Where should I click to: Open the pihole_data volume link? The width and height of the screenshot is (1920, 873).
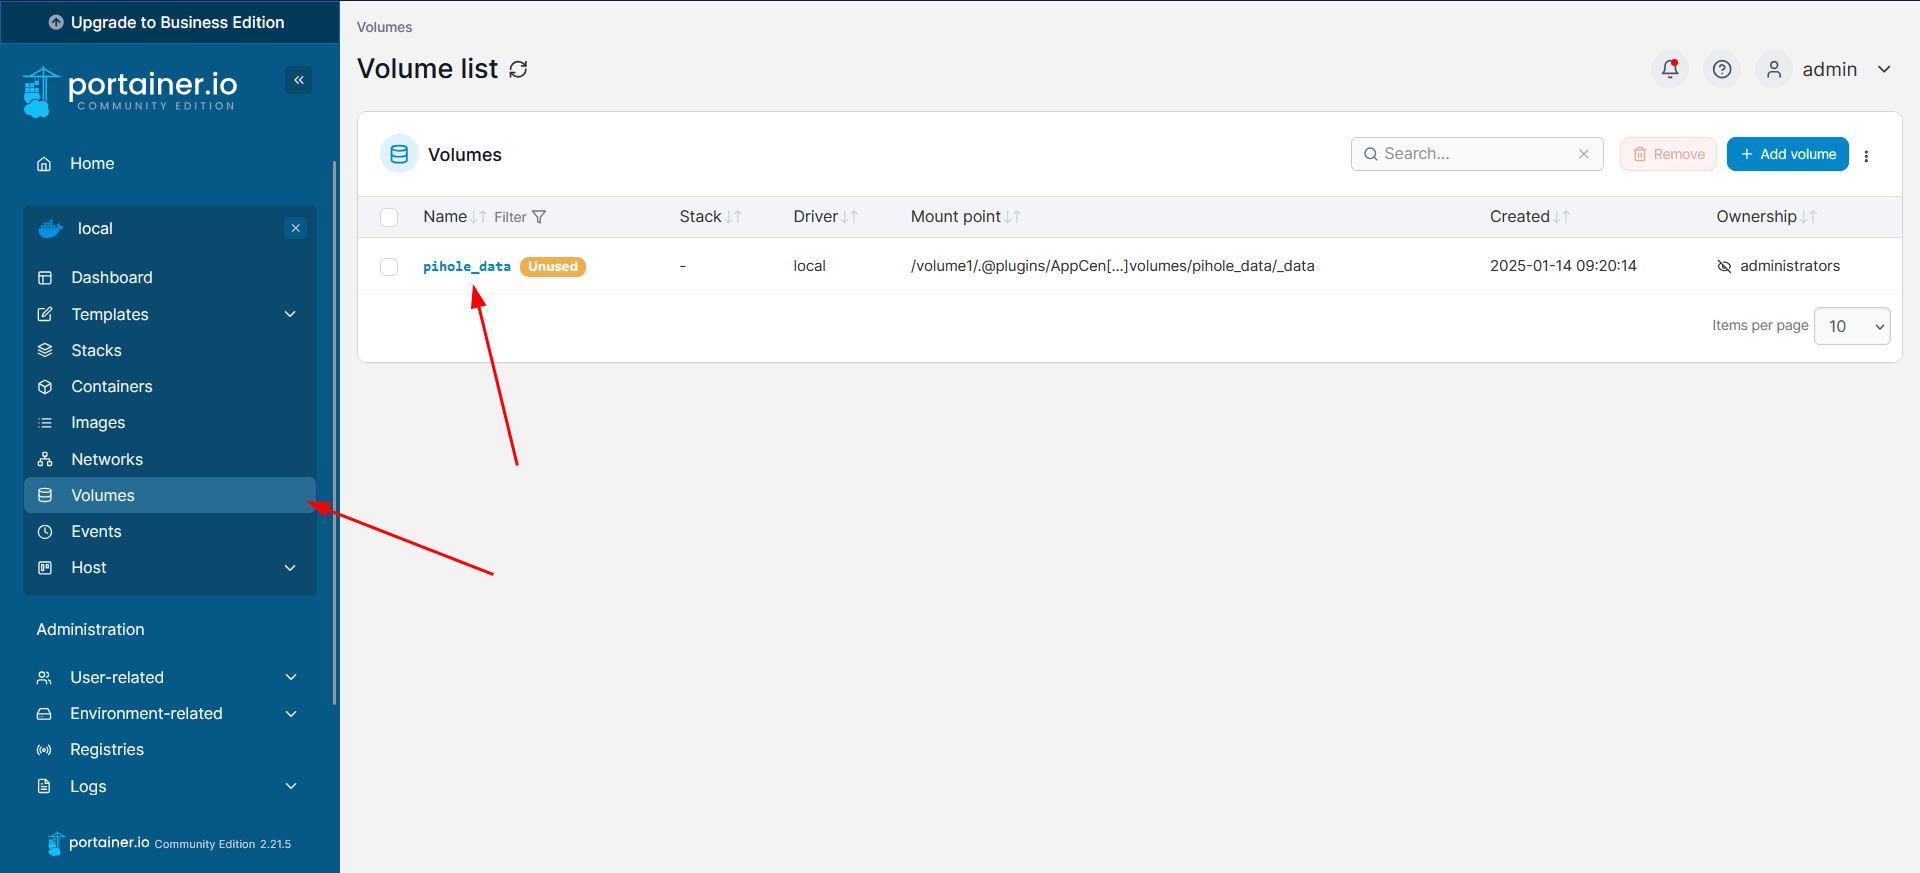(x=466, y=267)
